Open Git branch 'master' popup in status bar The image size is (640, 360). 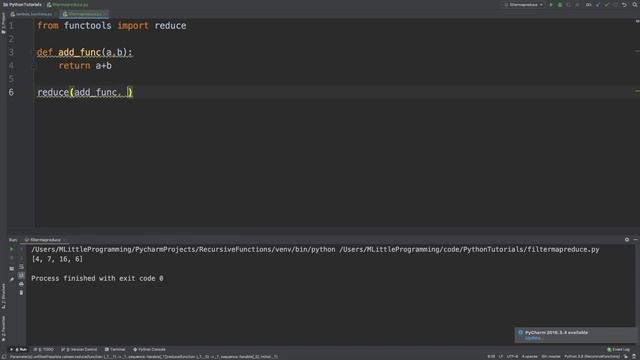pos(551,357)
